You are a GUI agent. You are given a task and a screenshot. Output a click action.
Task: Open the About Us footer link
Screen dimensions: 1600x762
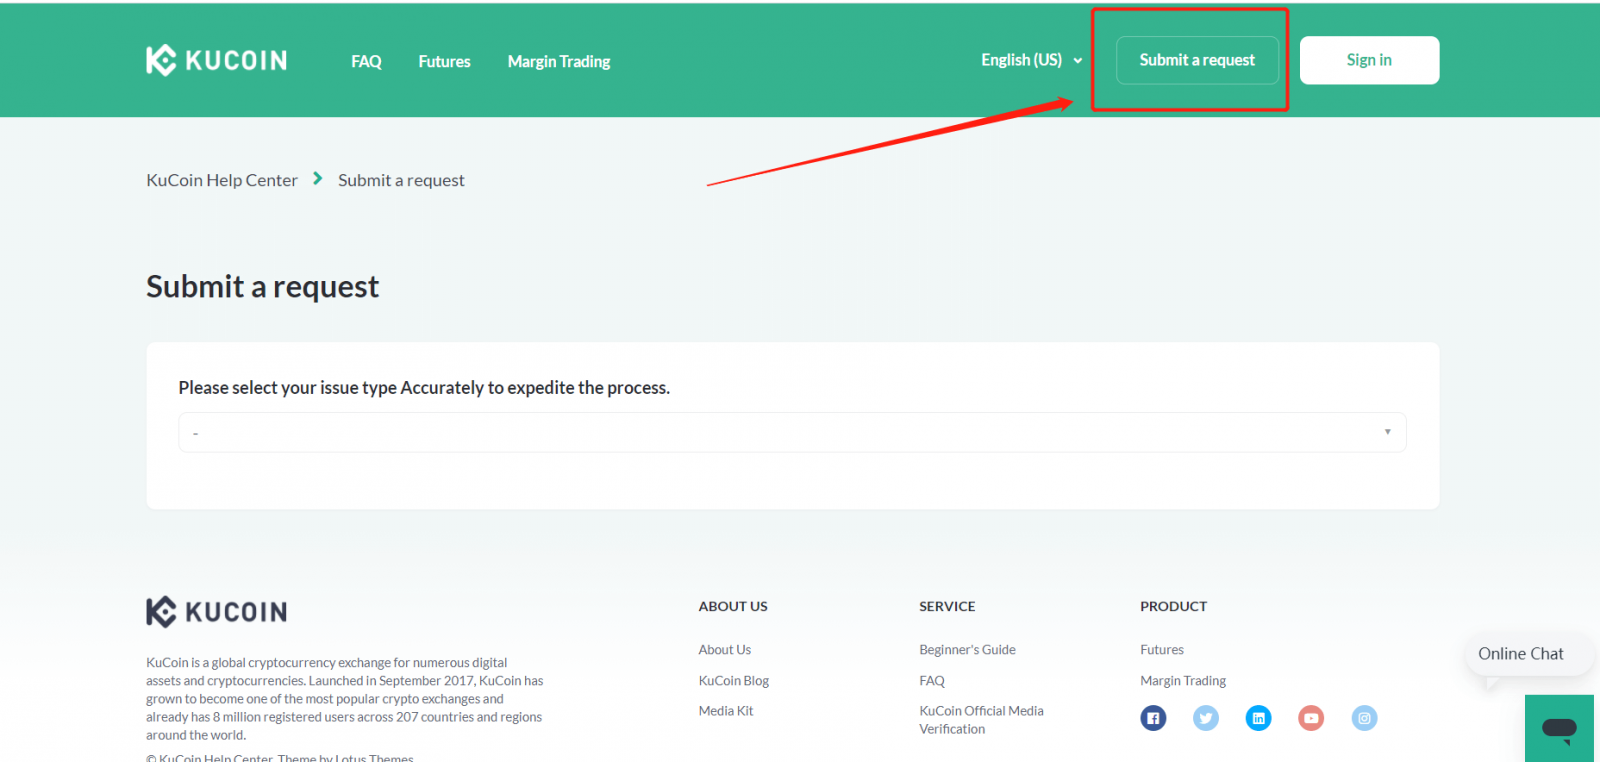point(725,649)
